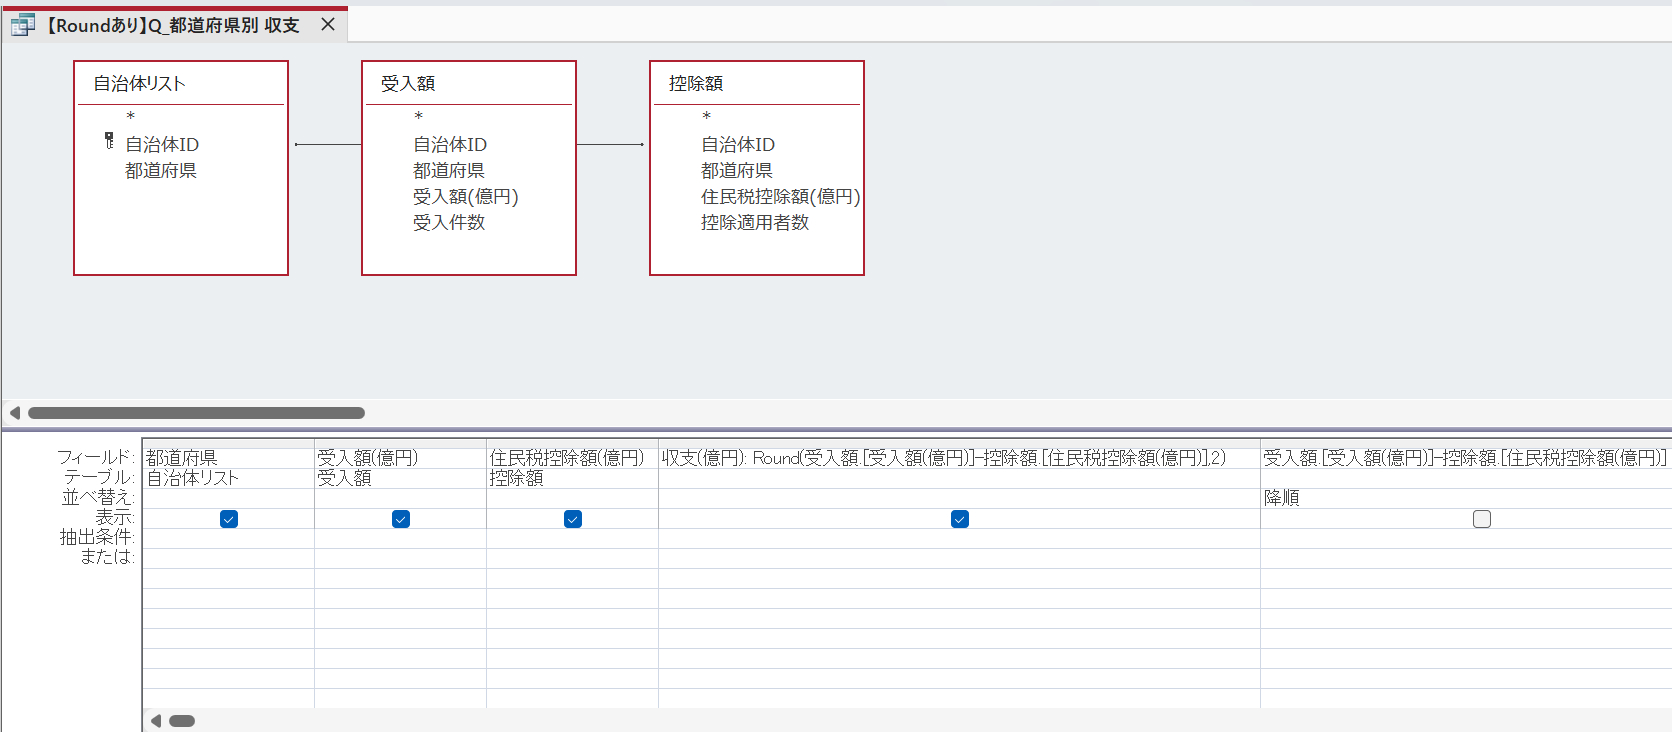Click left arrow of table pane scrollbar
This screenshot has height=732, width=1672.
pos(15,413)
